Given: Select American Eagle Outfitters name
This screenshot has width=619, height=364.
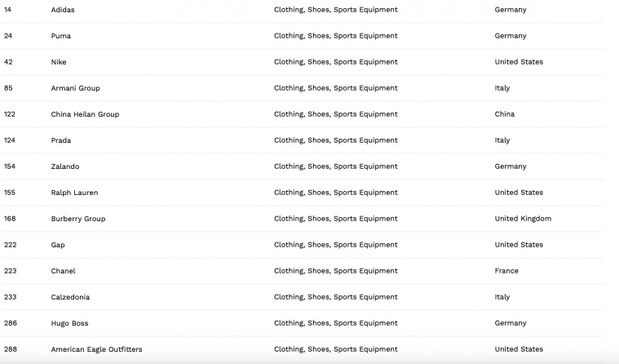Looking at the screenshot, I should click(96, 349).
